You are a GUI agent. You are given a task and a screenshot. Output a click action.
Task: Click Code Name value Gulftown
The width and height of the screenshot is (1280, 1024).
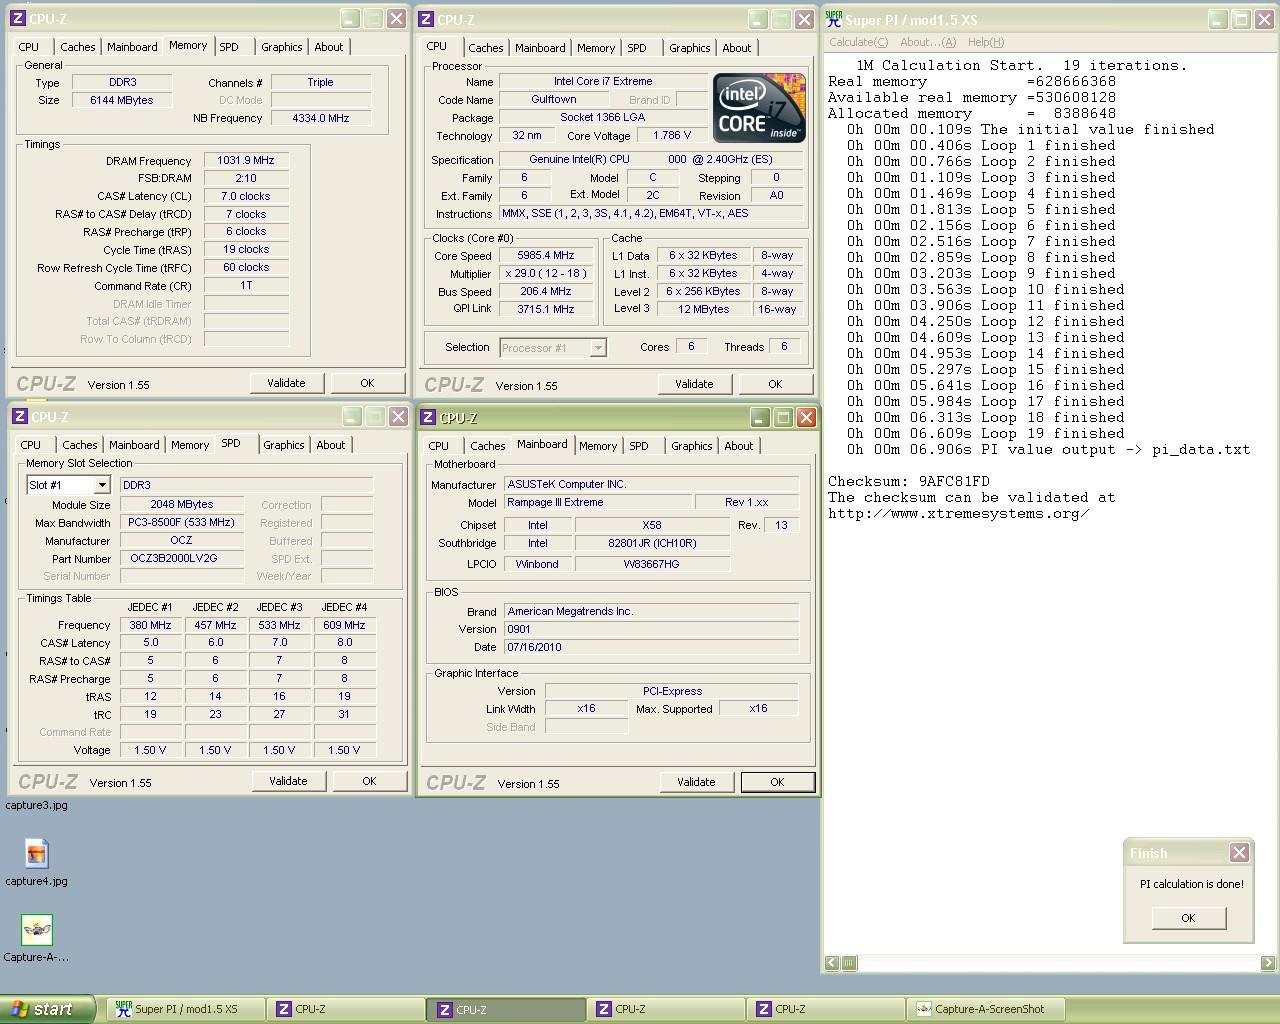[x=553, y=99]
